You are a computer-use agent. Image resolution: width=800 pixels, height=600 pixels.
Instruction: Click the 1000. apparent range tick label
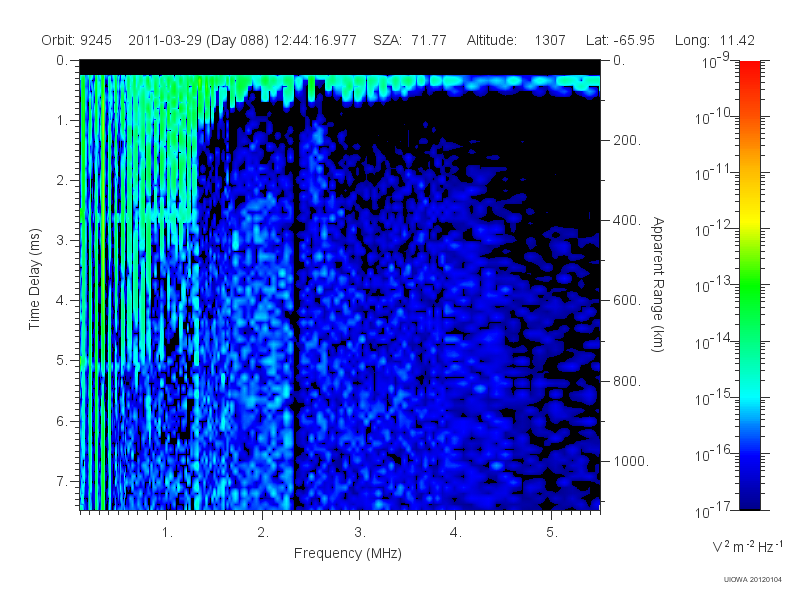click(x=631, y=461)
